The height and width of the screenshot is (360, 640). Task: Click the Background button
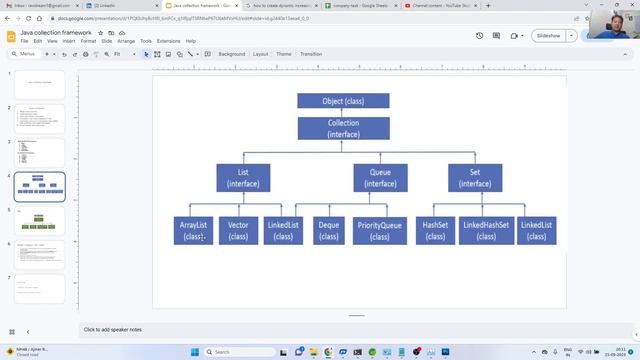(x=232, y=54)
